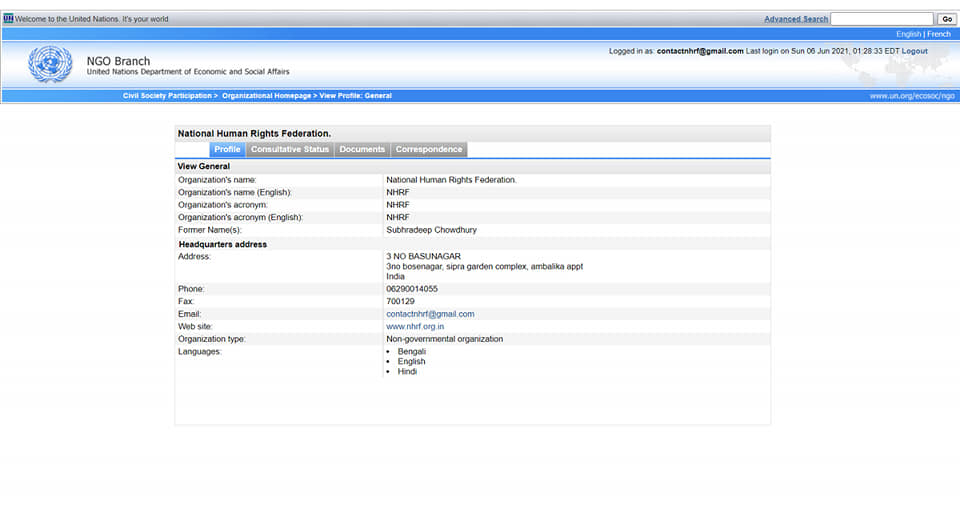Screen dimensions: 960x526
Task: Click the contactnhrf@gmail.com email link in profile
Action: (430, 314)
